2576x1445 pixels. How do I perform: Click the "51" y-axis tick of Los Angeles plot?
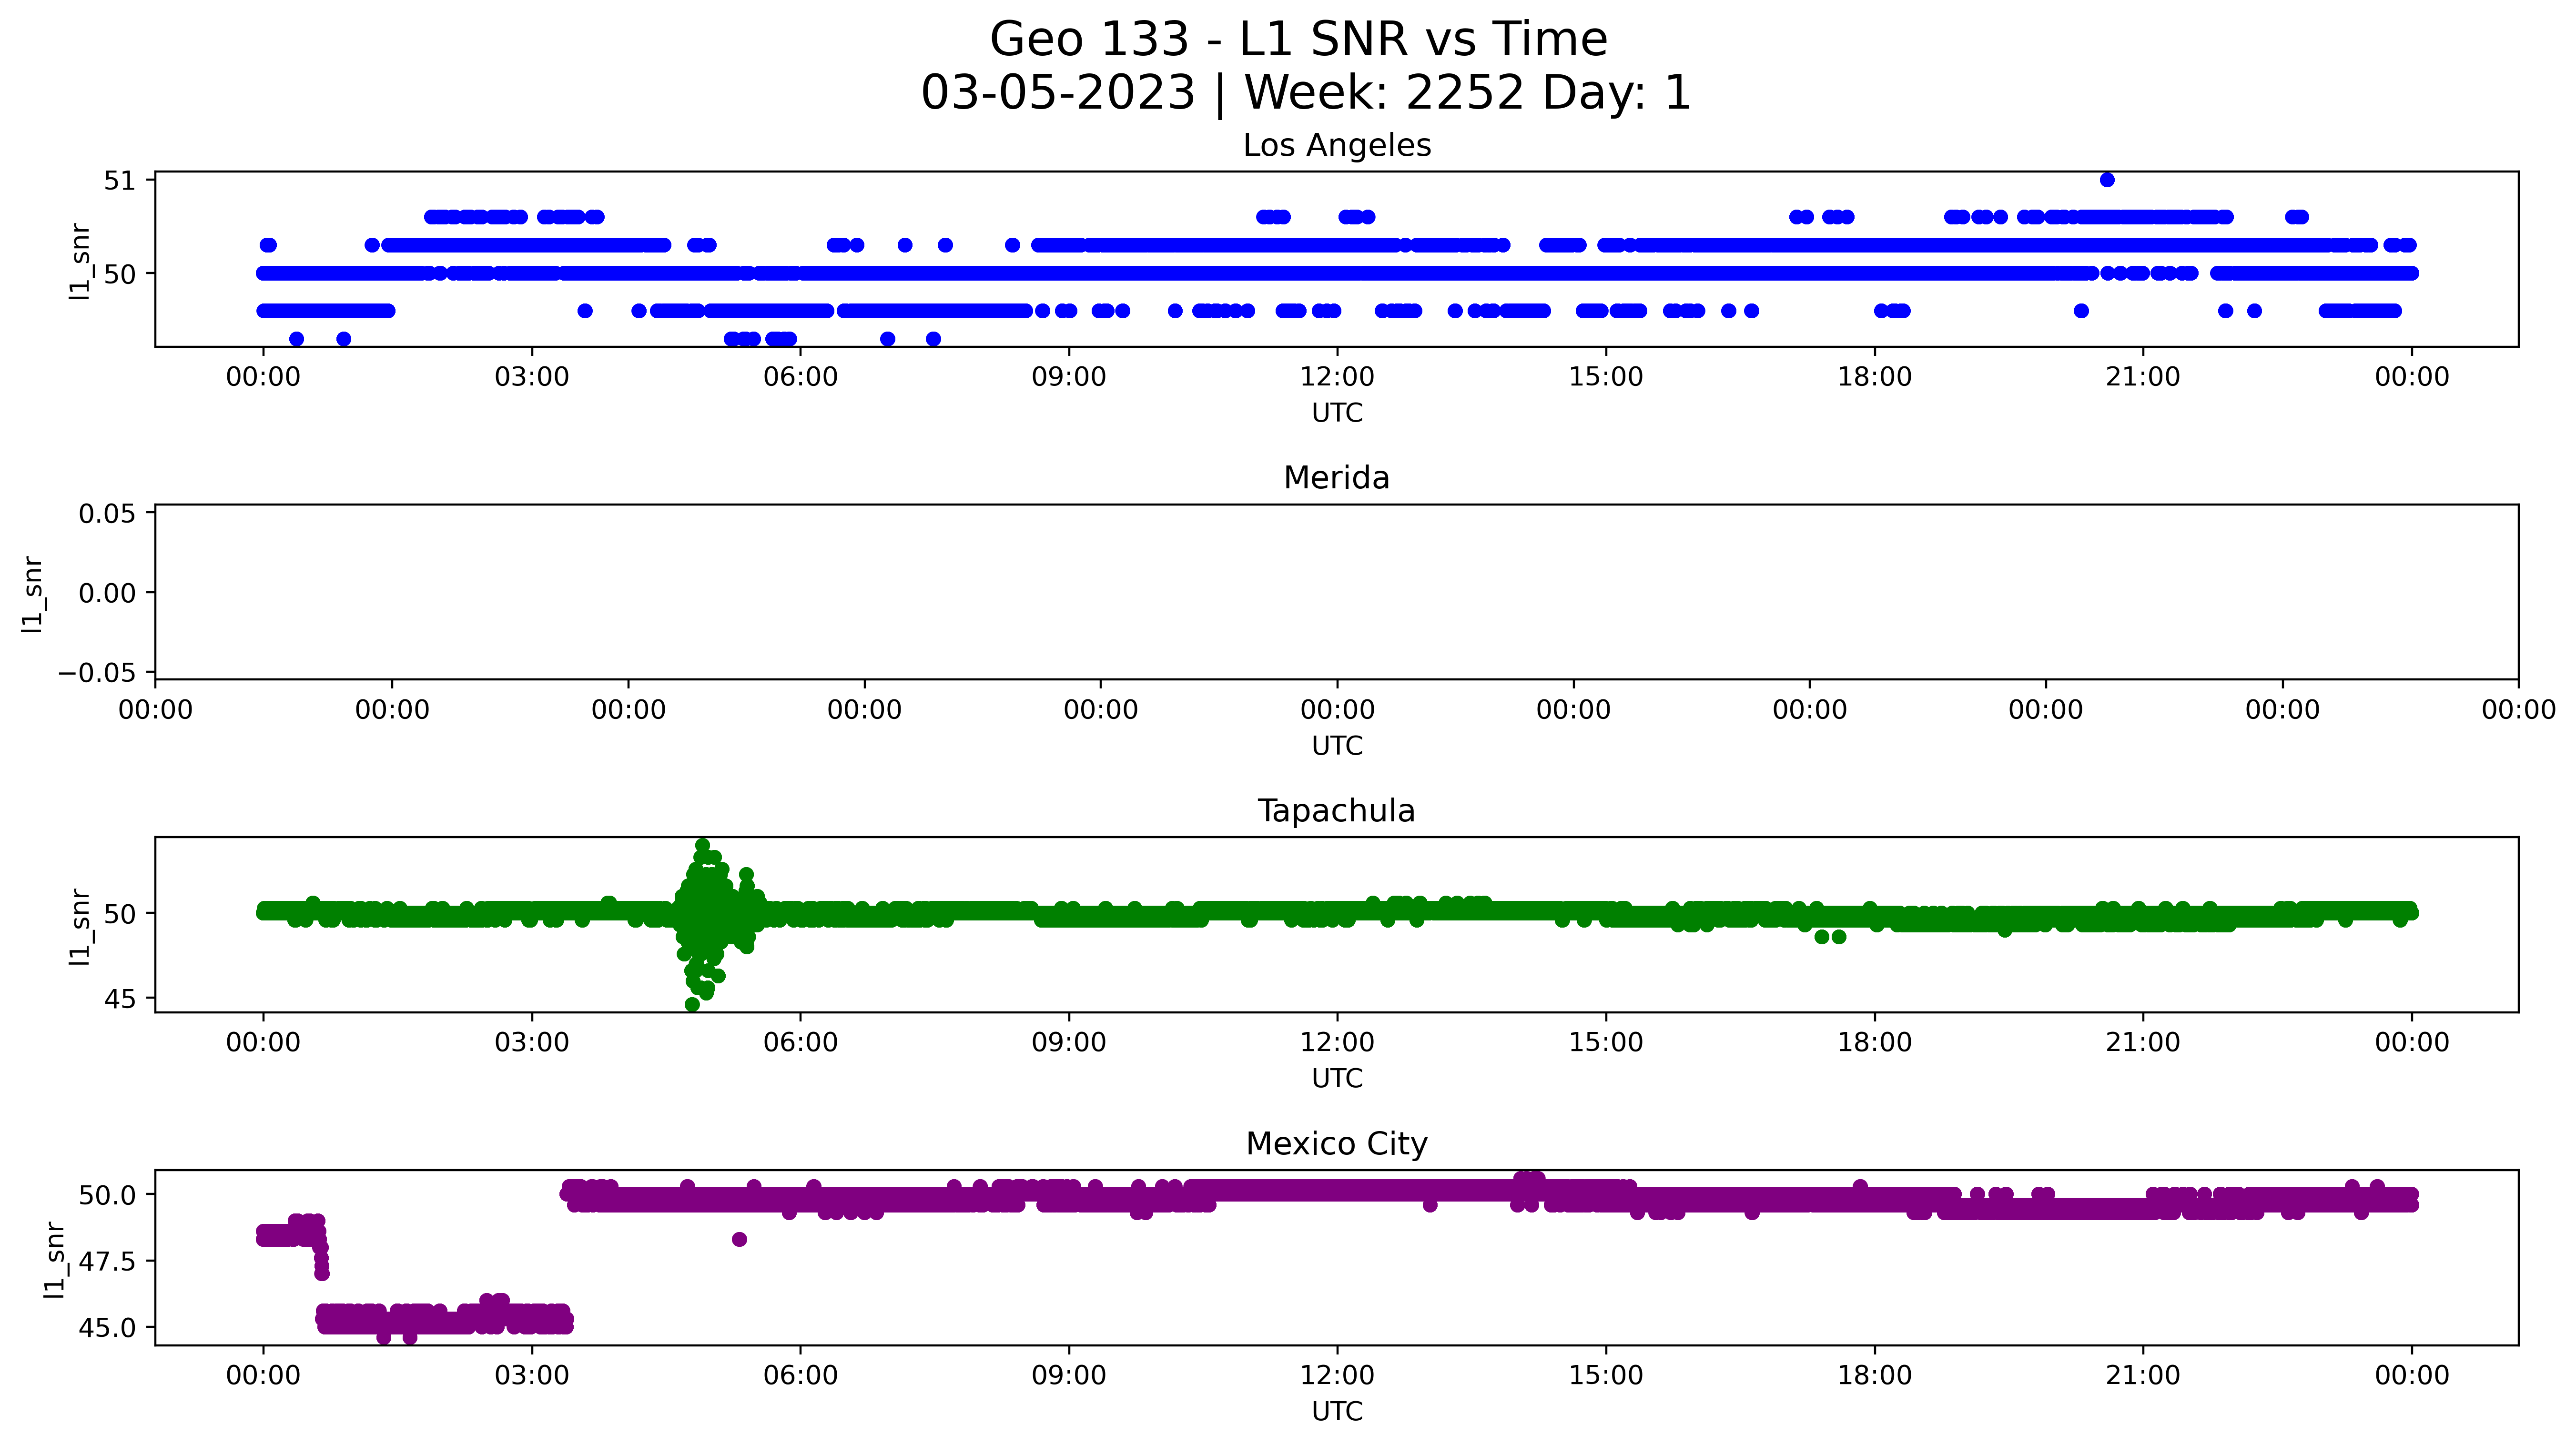tap(119, 180)
